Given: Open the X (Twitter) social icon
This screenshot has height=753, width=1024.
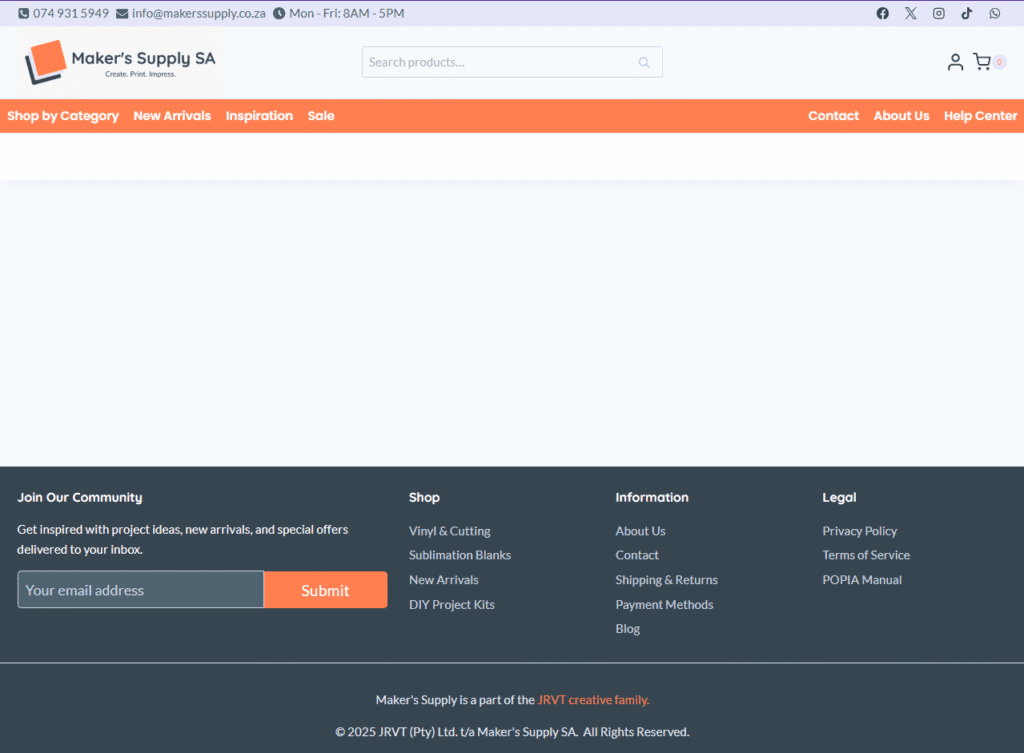Looking at the screenshot, I should (910, 14).
